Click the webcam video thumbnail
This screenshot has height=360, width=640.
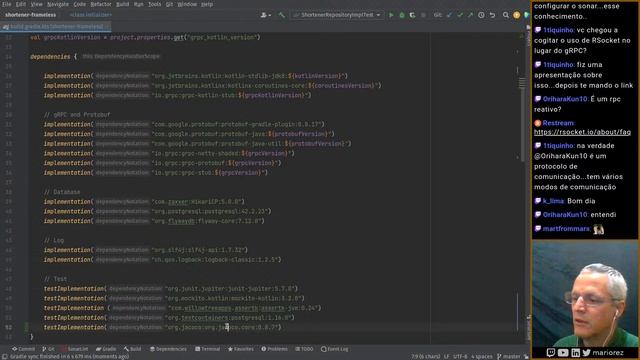585,294
